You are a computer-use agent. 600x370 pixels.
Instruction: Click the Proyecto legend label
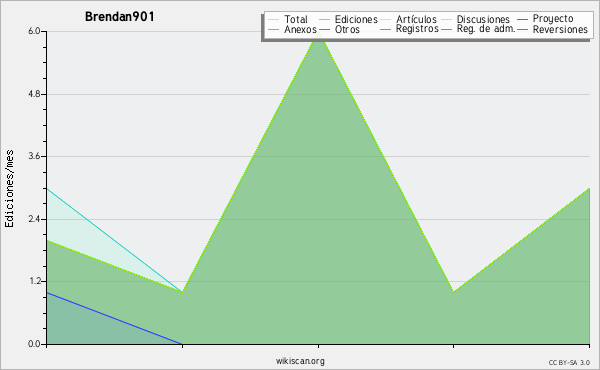[553, 19]
